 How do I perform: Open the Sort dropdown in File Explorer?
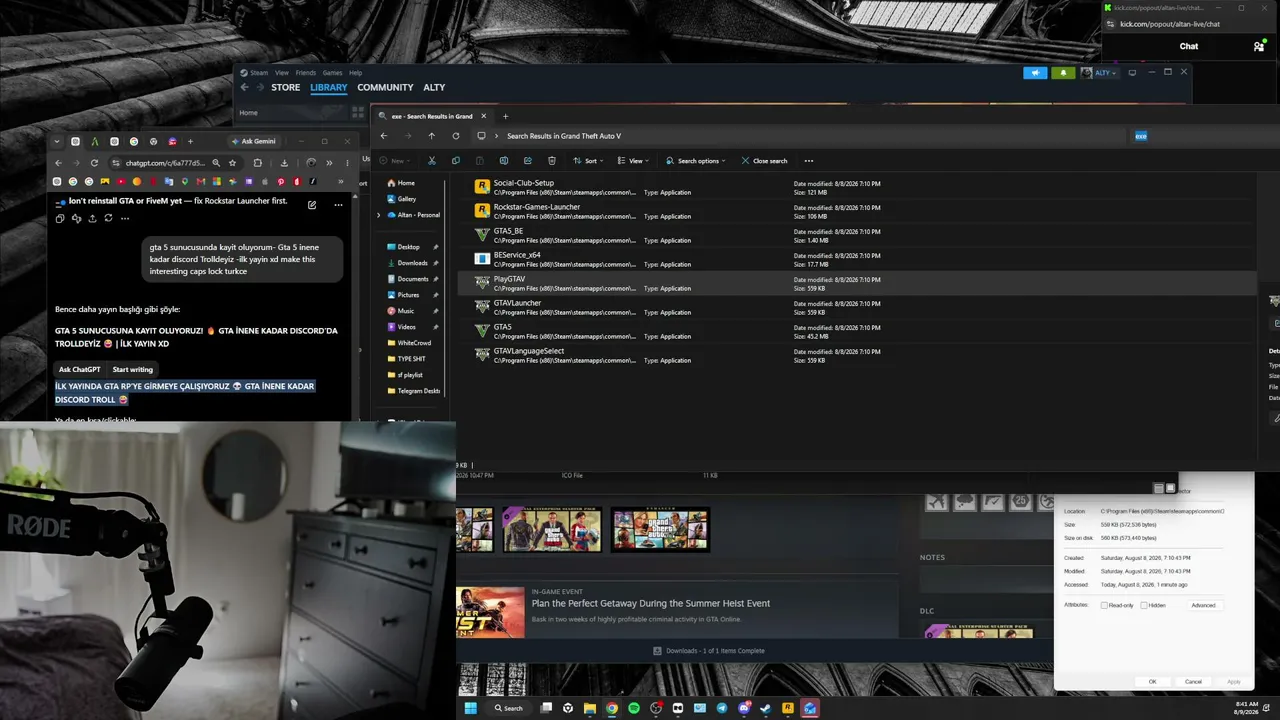[x=589, y=160]
